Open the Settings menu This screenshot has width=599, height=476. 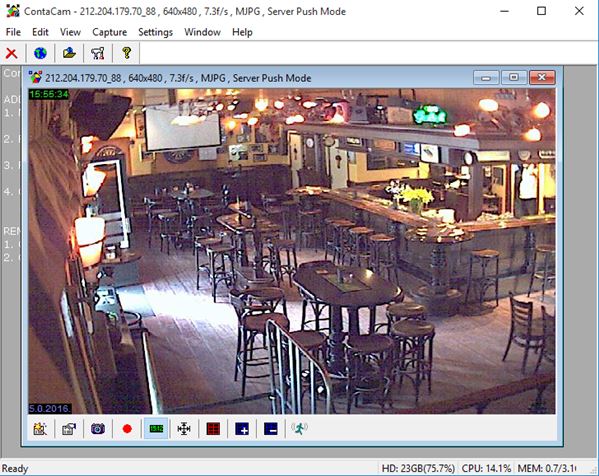click(x=155, y=32)
